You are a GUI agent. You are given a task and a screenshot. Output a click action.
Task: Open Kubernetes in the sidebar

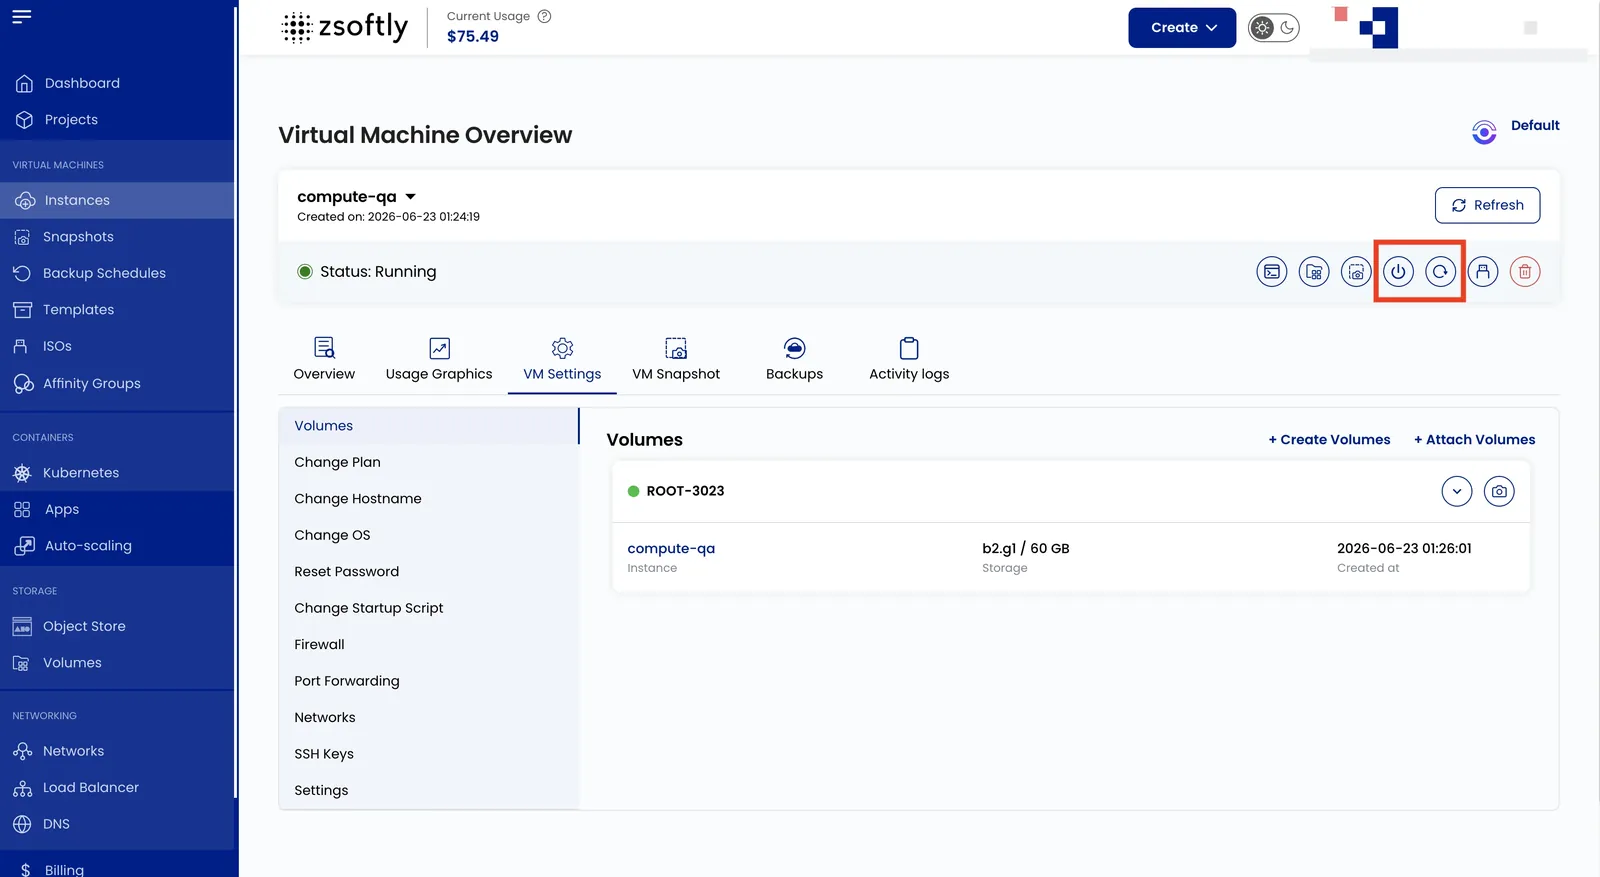click(80, 472)
